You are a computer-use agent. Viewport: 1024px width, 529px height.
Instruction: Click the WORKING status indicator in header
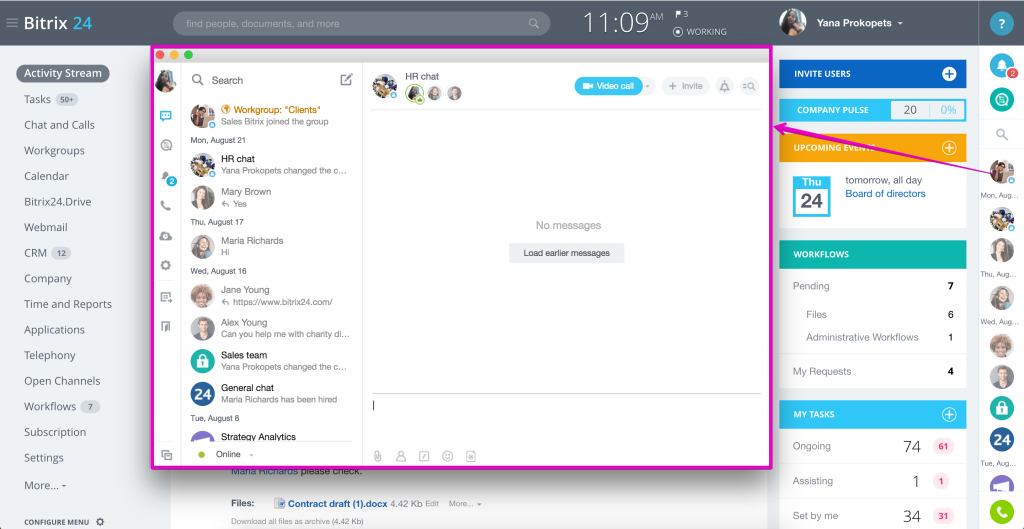699,31
